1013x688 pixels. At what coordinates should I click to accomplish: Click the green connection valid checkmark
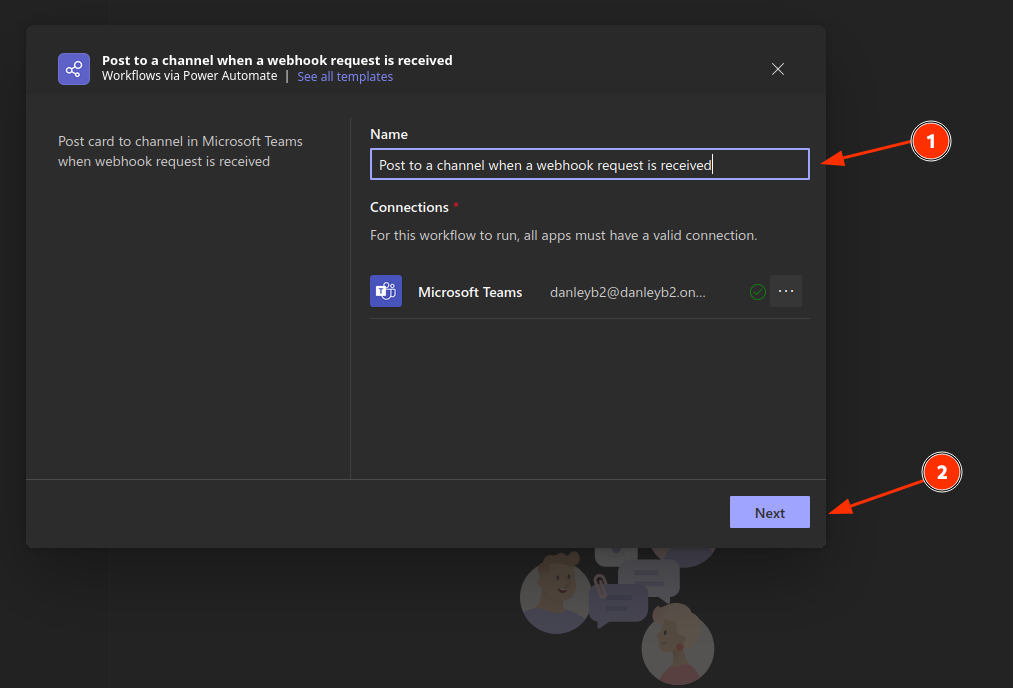point(758,292)
